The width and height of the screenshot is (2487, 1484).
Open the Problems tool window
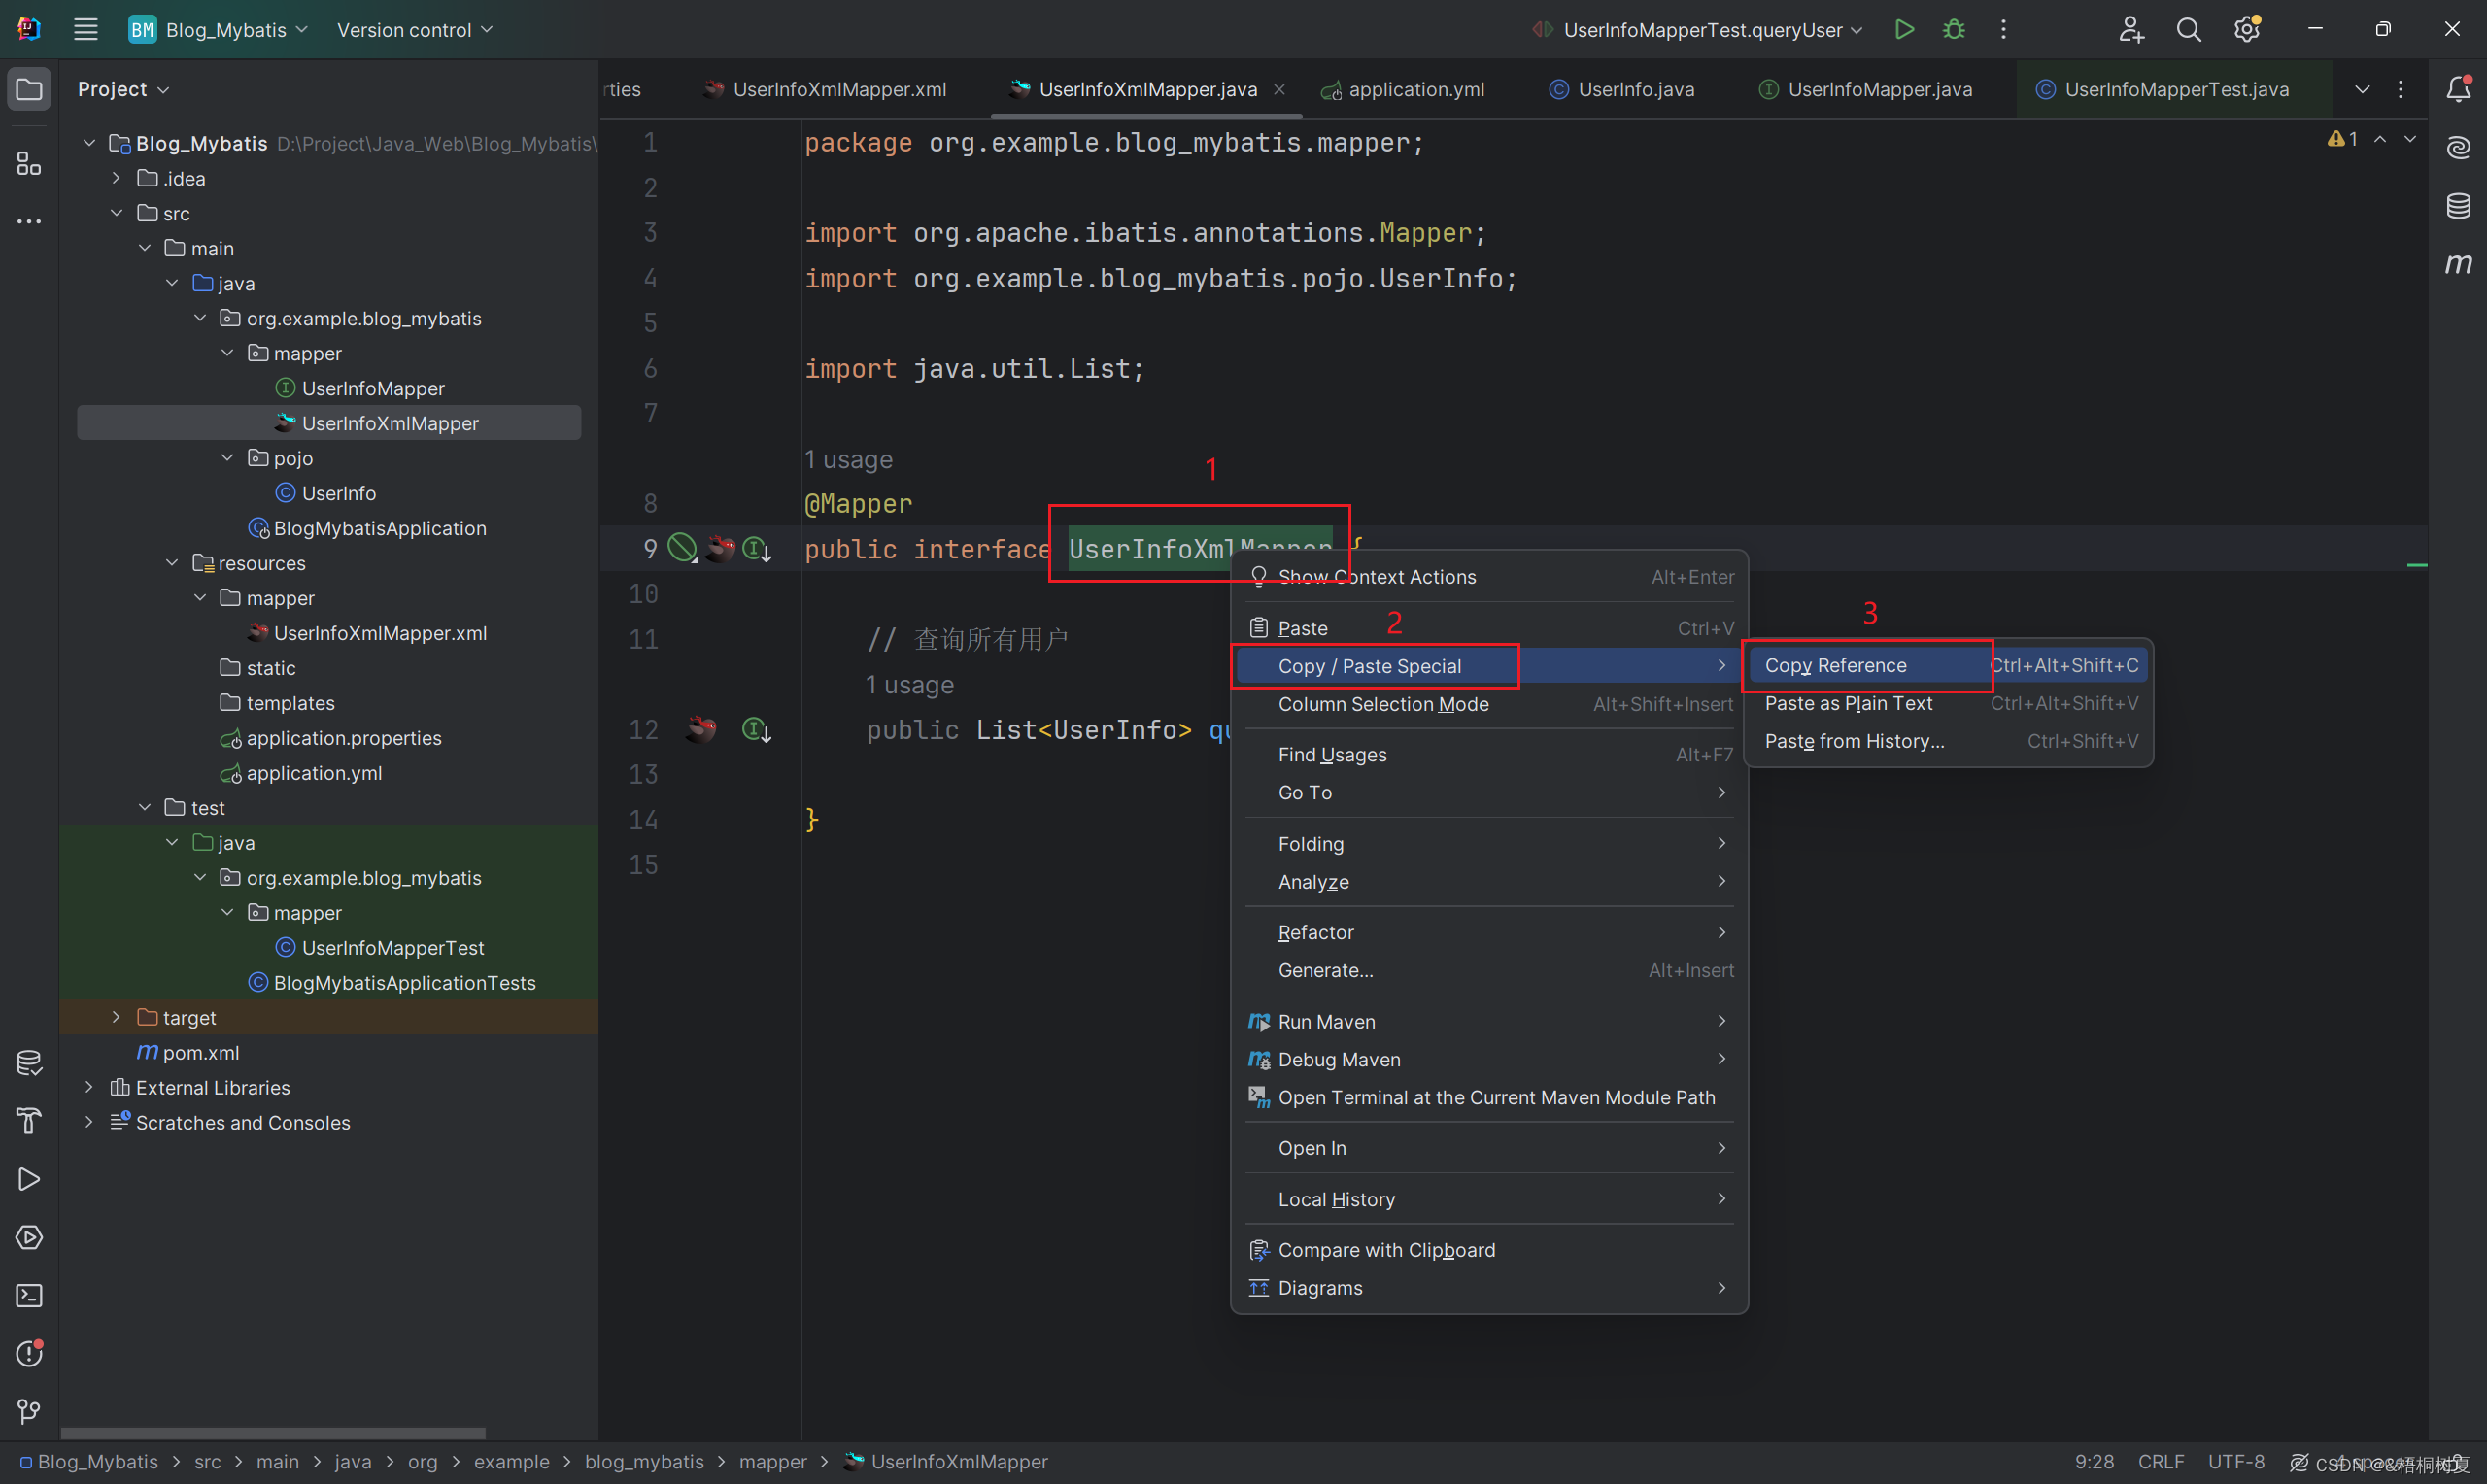coord(29,1353)
